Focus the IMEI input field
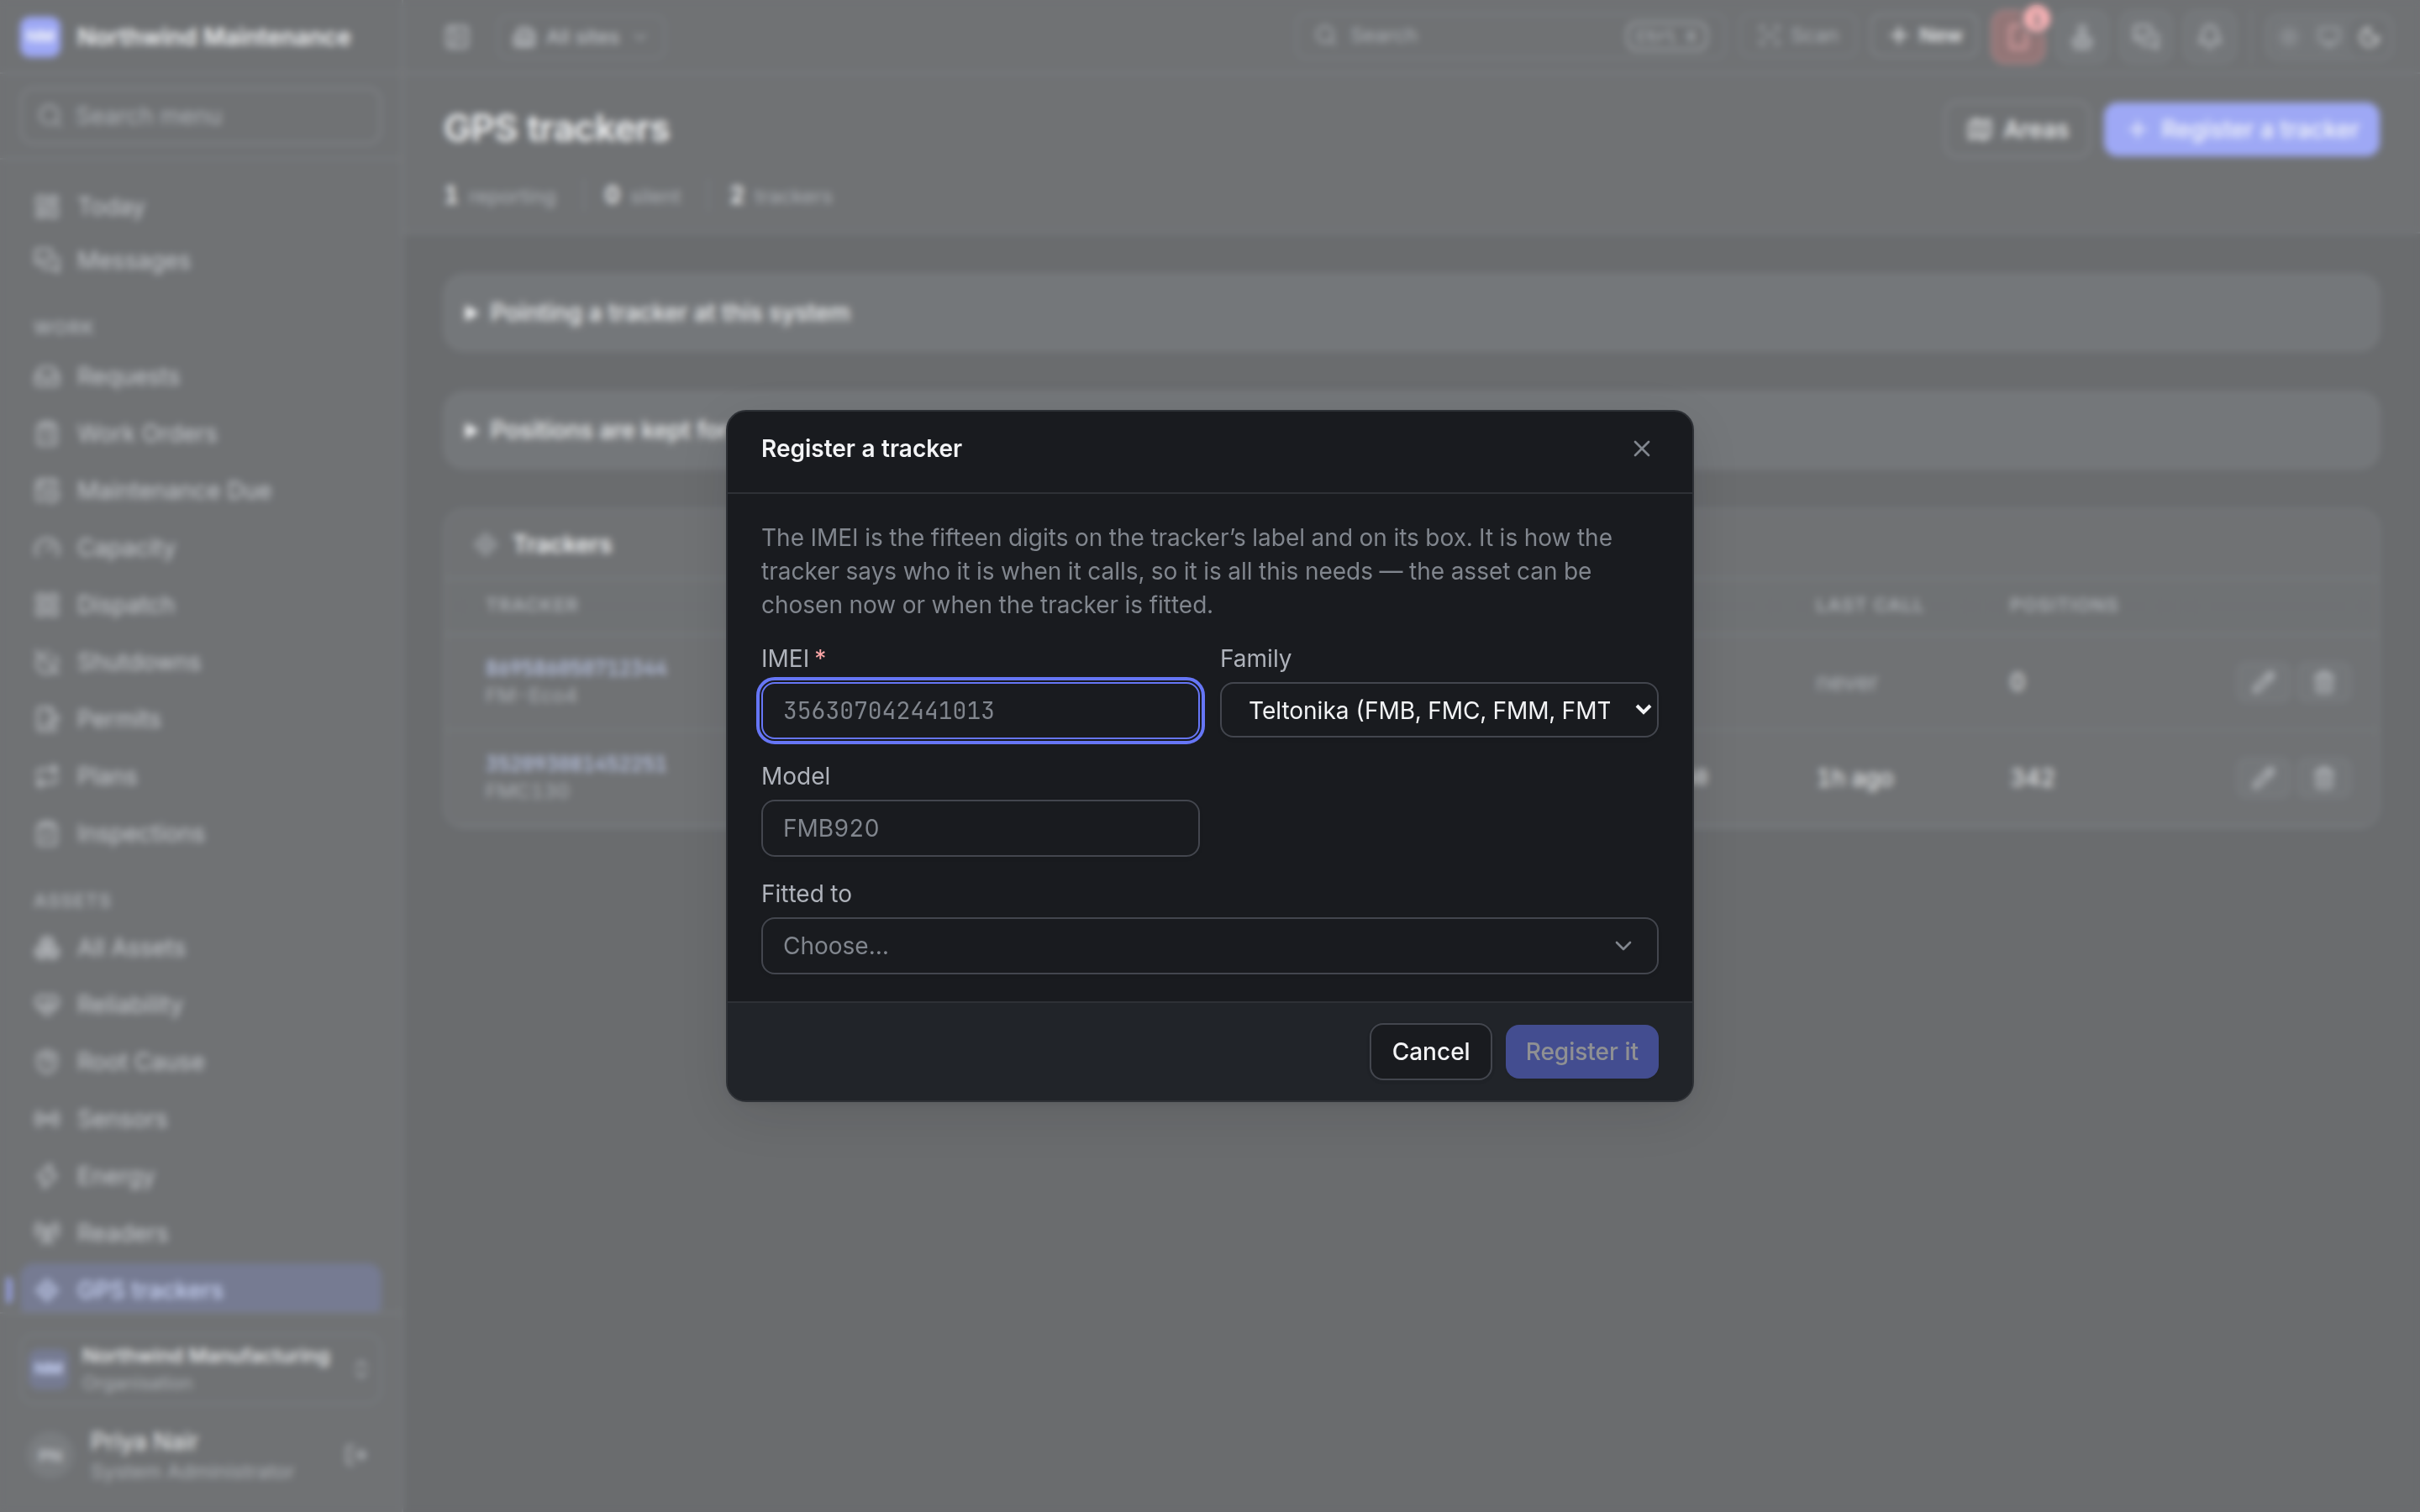 980,710
